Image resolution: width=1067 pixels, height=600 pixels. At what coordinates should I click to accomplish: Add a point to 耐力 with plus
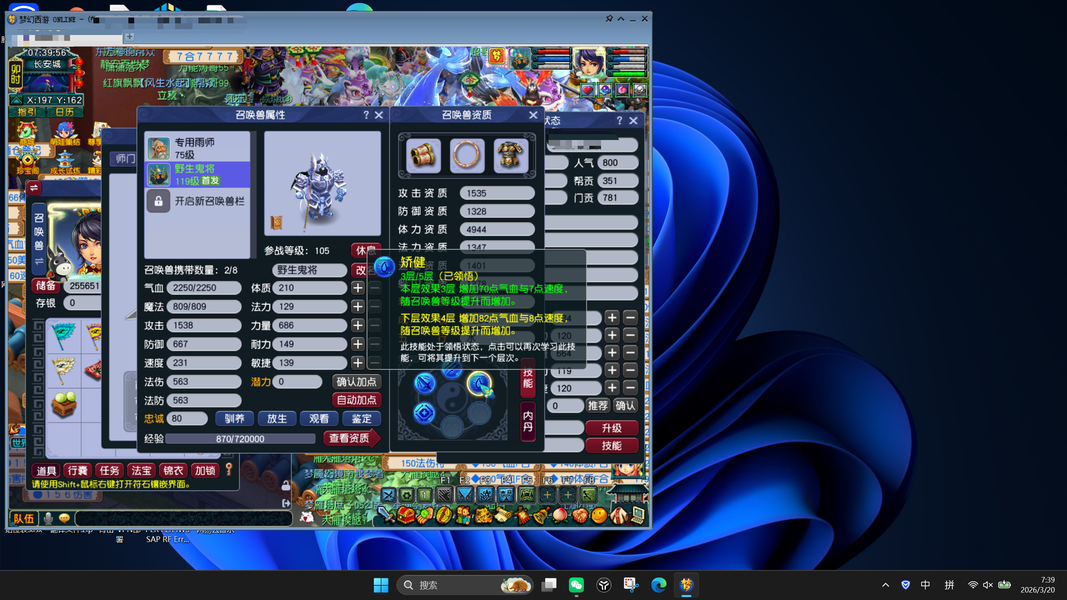357,344
